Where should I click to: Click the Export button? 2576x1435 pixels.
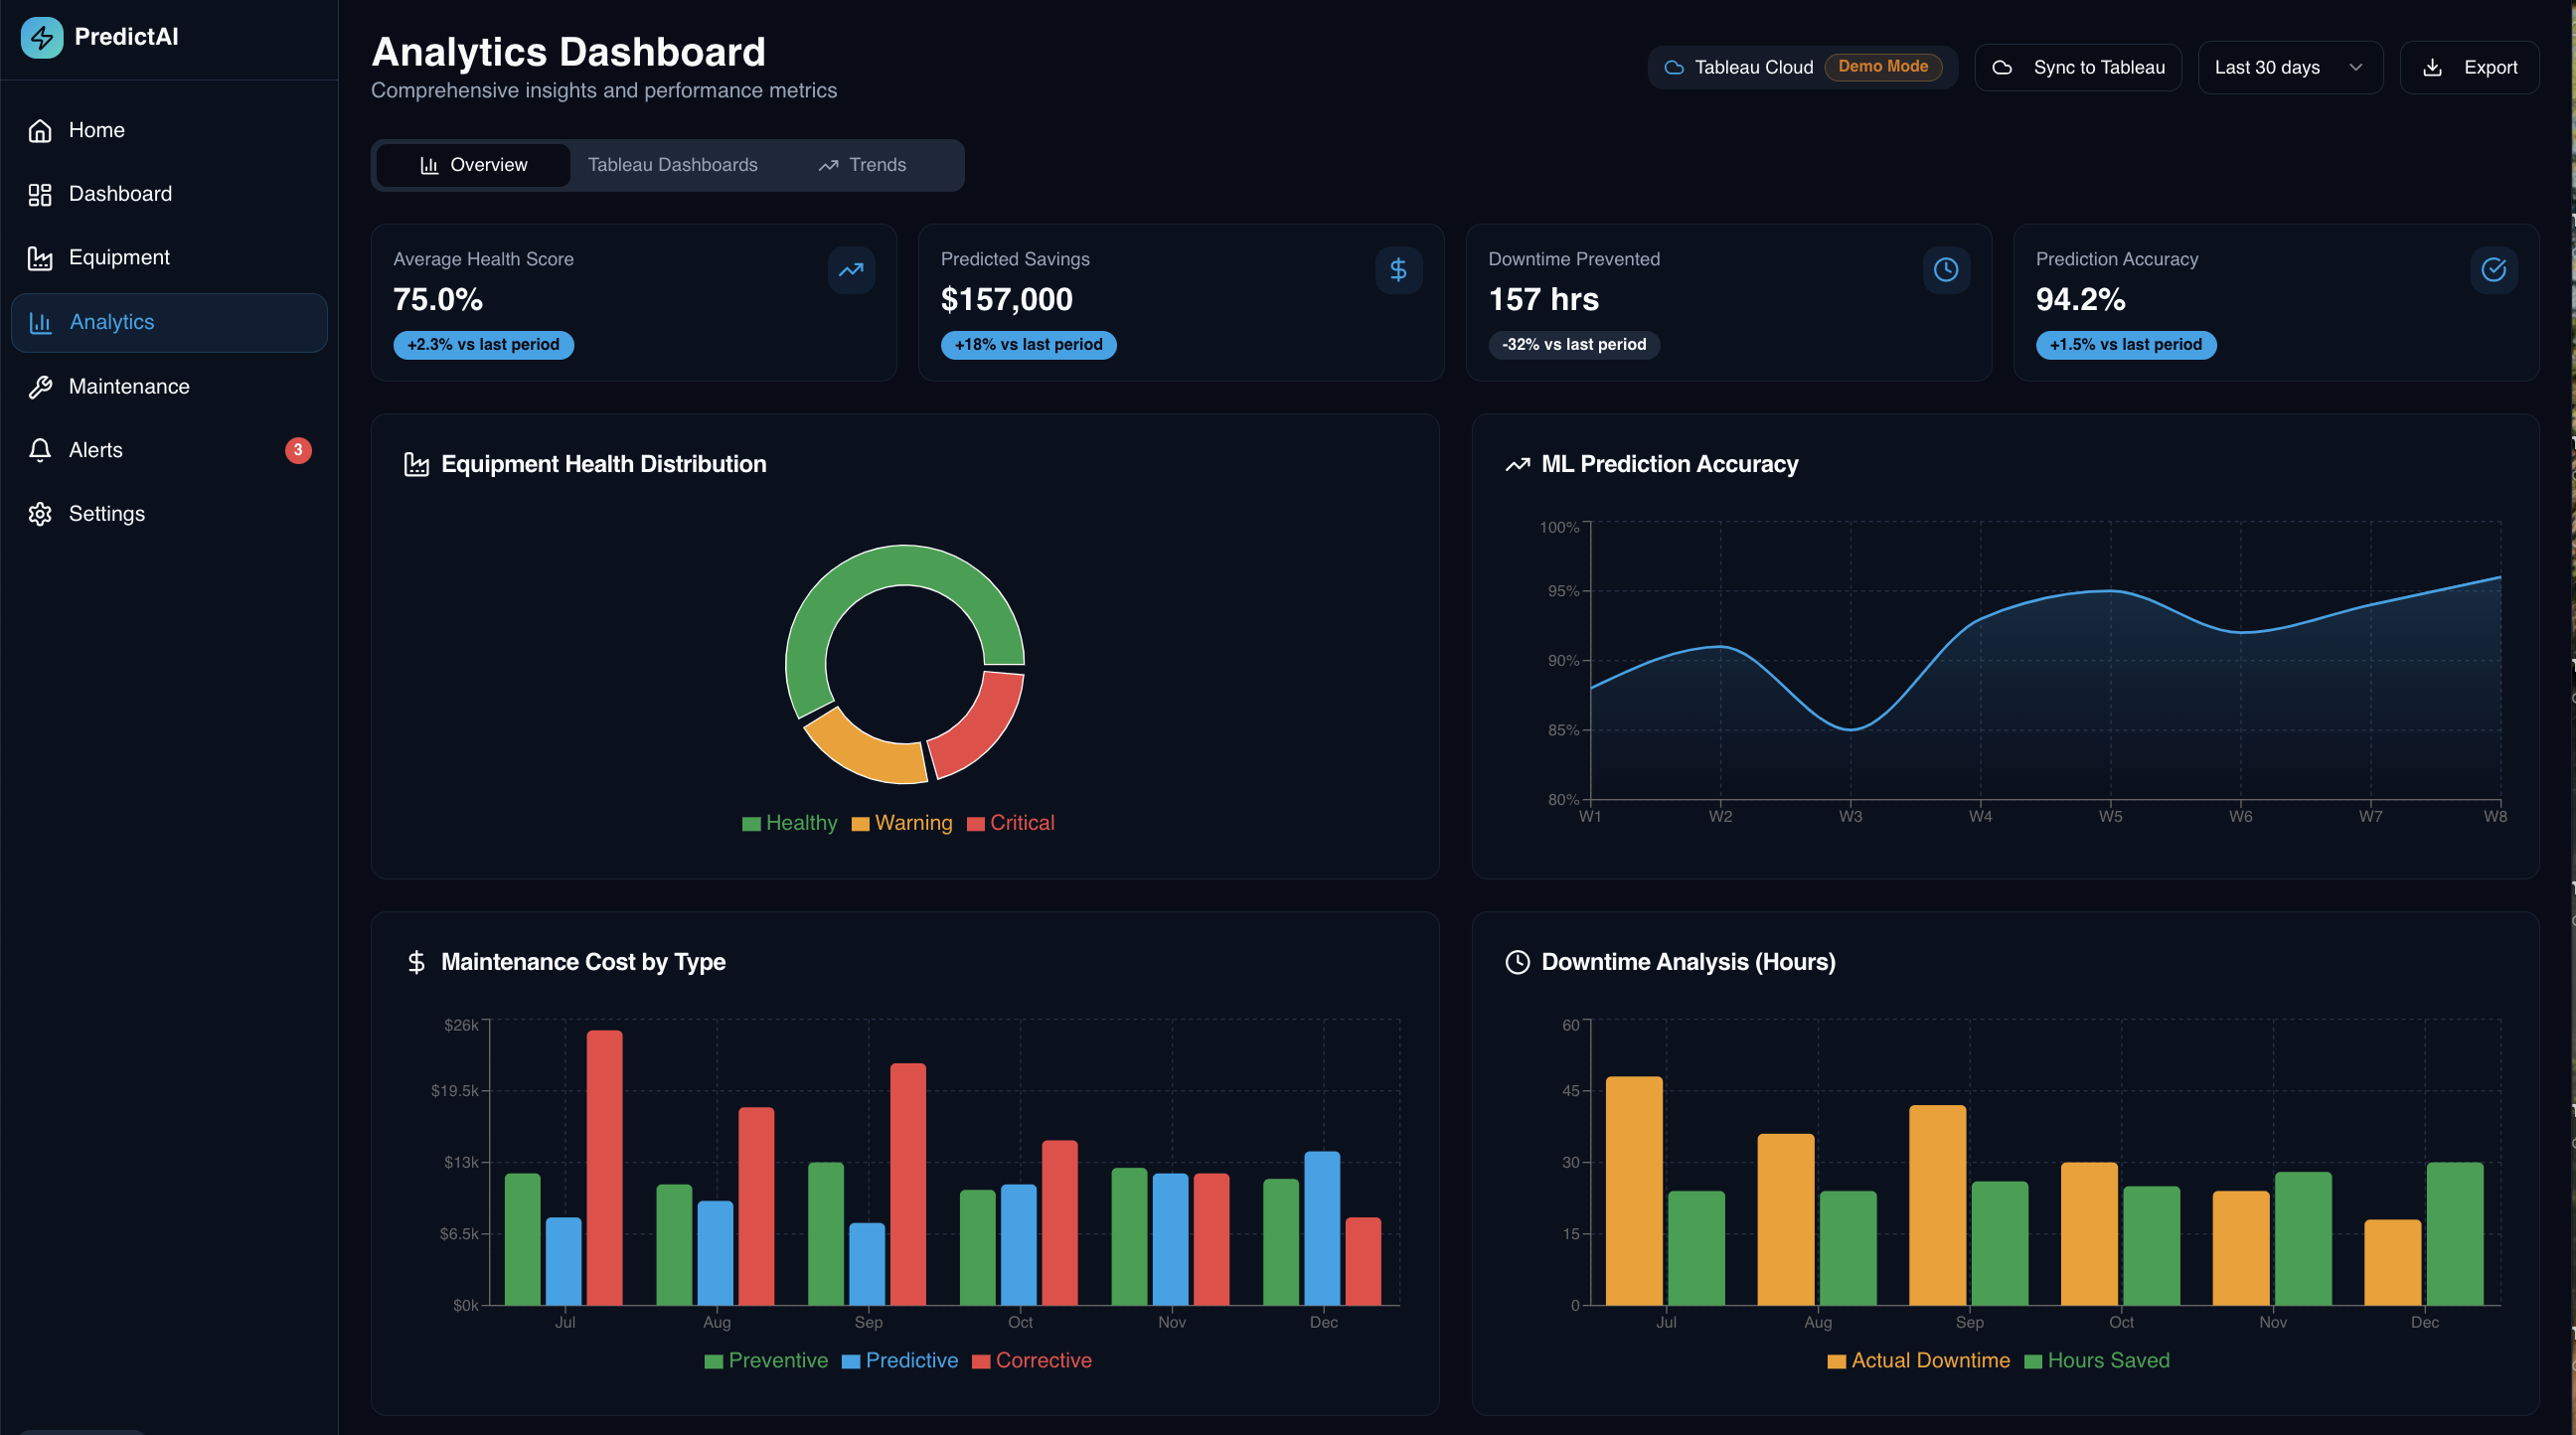(x=2469, y=67)
